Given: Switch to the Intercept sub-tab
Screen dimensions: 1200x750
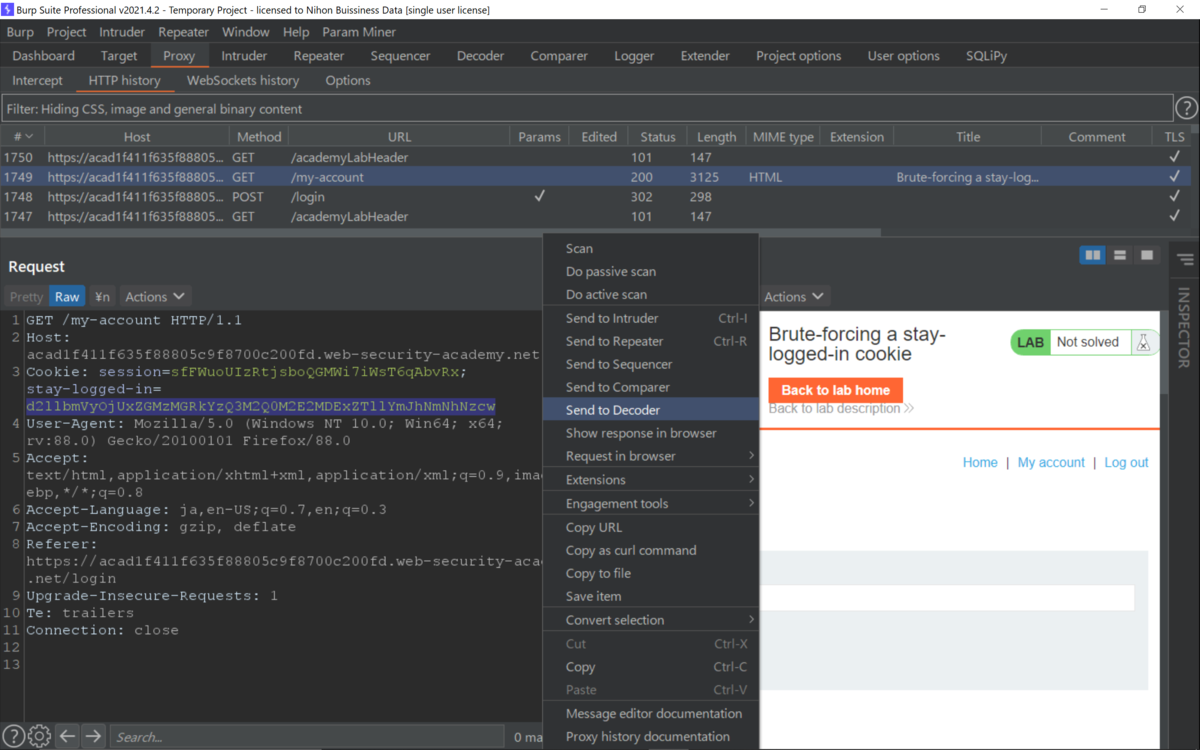Looking at the screenshot, I should [37, 80].
